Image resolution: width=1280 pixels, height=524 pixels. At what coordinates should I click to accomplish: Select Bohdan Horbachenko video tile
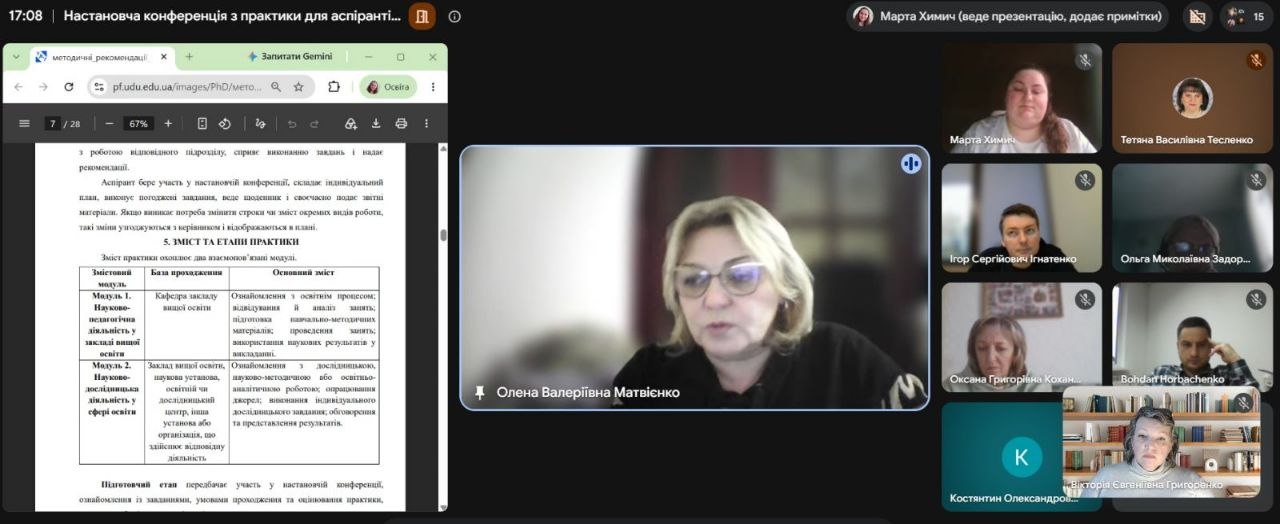click(1192, 336)
